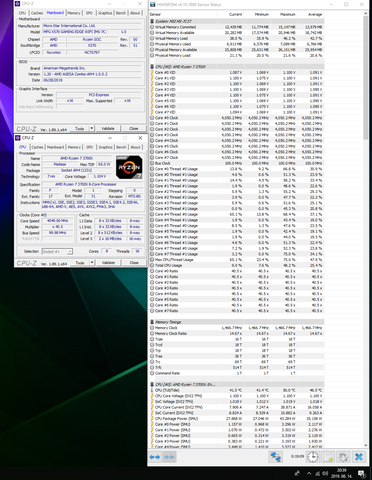Select Caches tab in lower CPU-Z window
Screen dimensions: 372x480
(37, 147)
